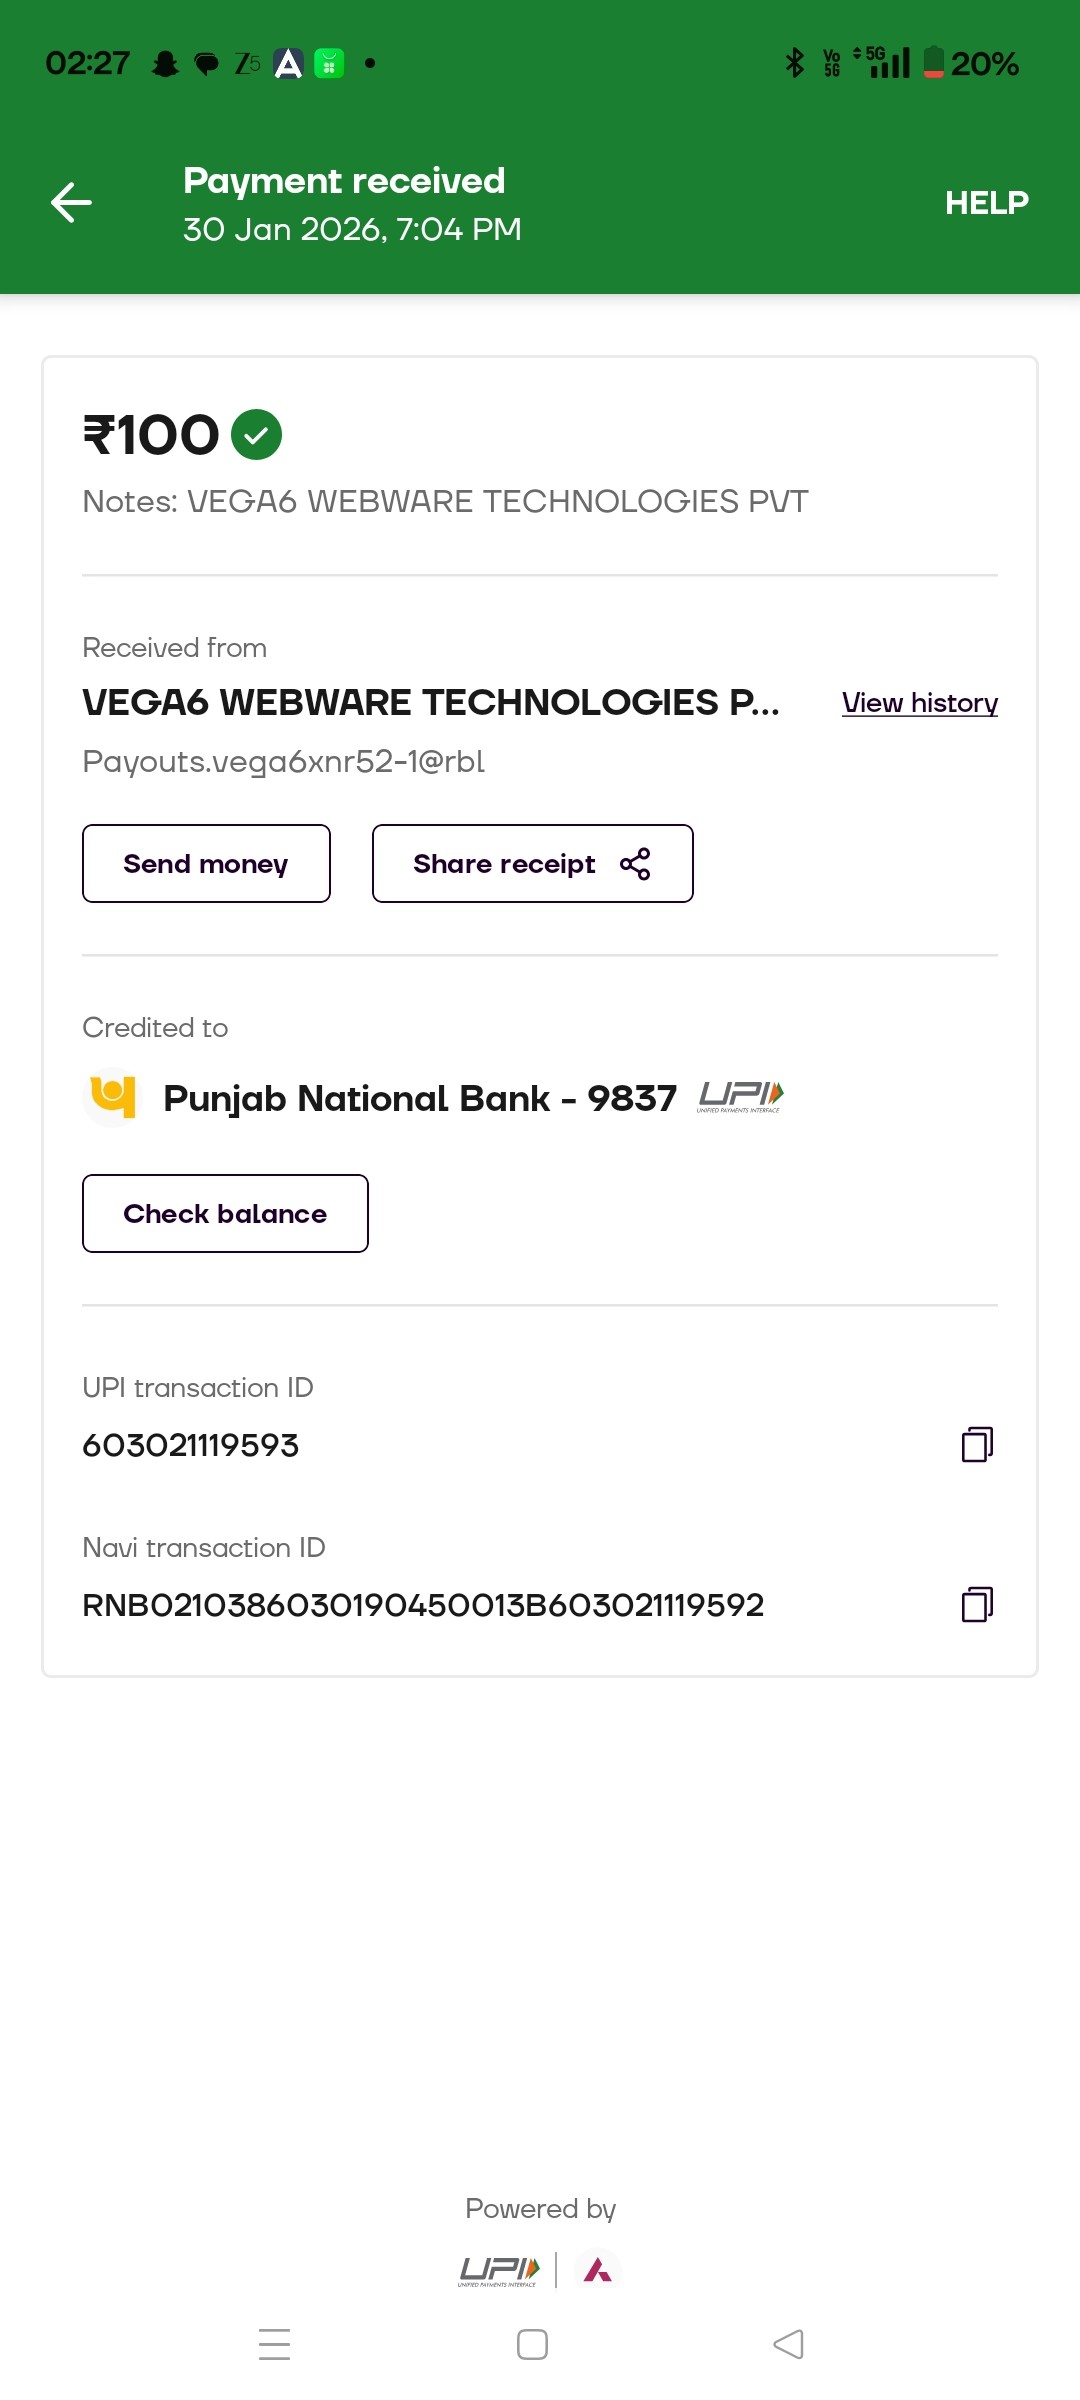
Task: Tap the battery indicator in the status bar
Action: coord(933,63)
